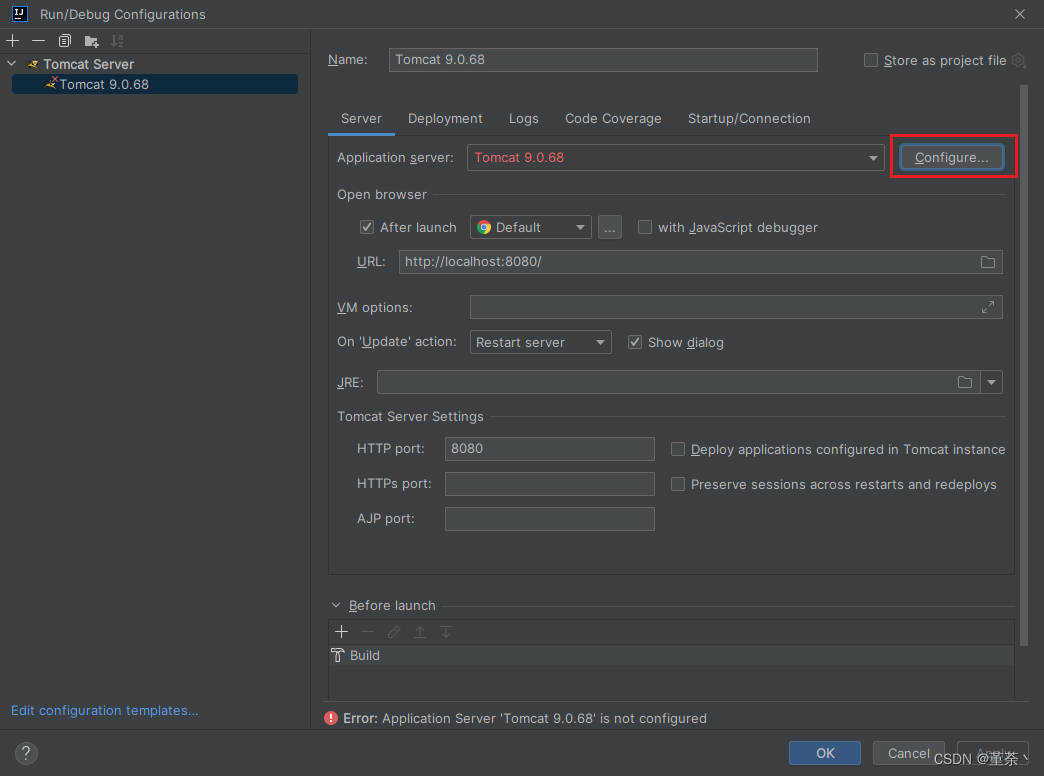Click the HTTPs port field
The image size is (1044, 776).
click(549, 484)
